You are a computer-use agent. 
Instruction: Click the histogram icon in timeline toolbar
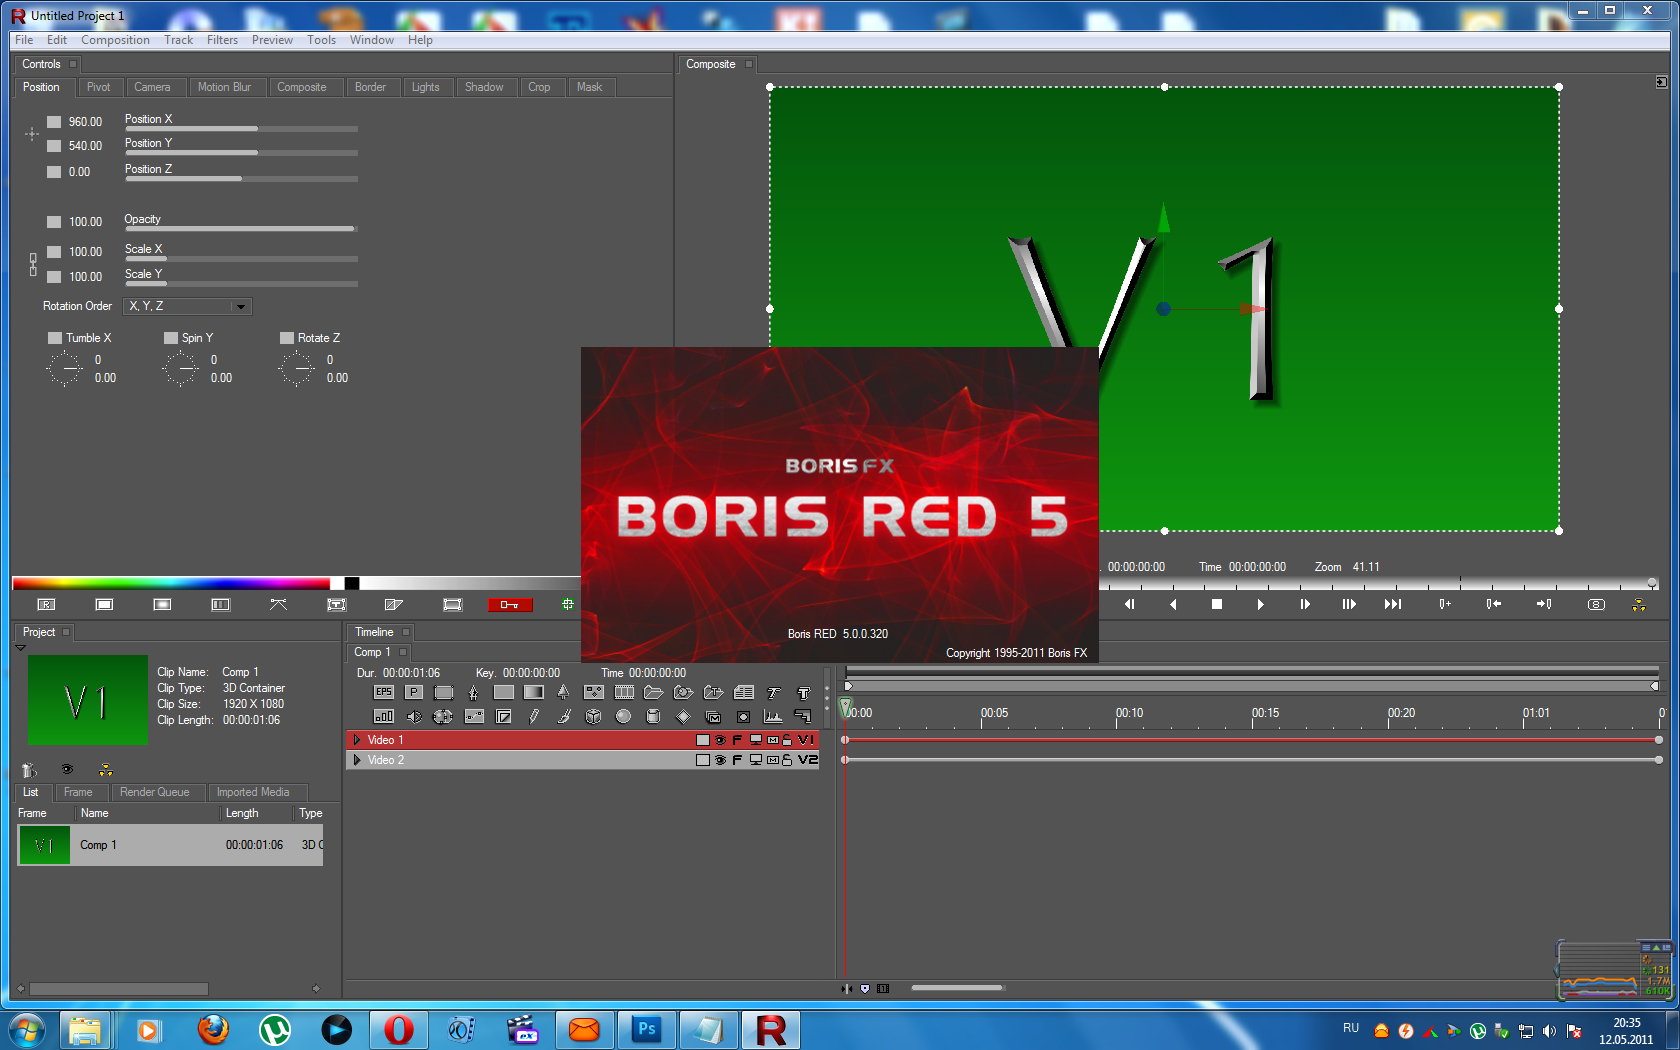coord(773,717)
